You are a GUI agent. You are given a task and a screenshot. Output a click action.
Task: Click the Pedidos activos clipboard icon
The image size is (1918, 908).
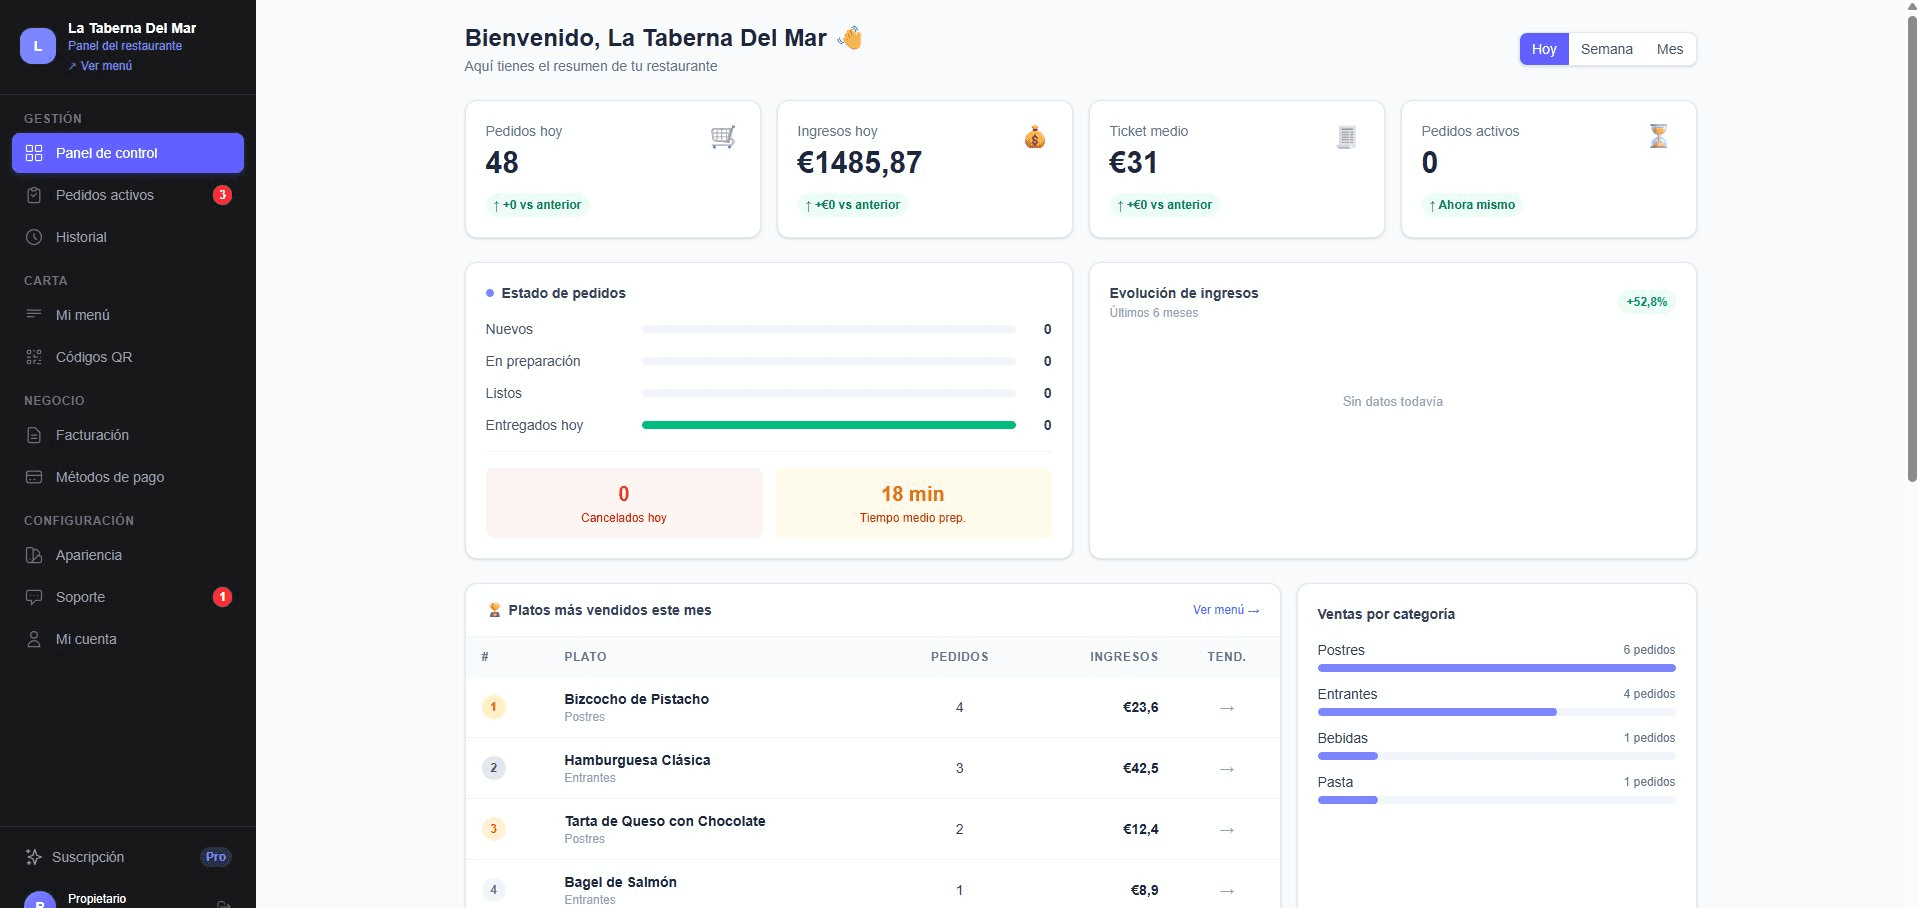point(34,195)
